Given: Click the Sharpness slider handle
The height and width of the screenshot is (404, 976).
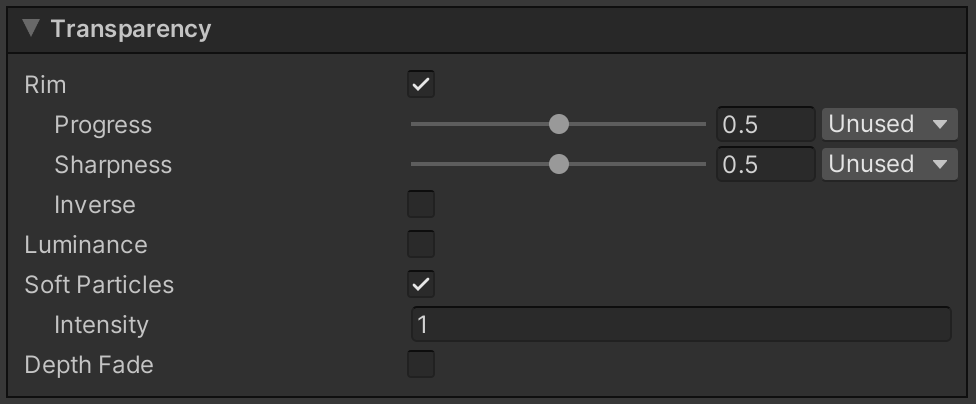Looking at the screenshot, I should [x=559, y=164].
